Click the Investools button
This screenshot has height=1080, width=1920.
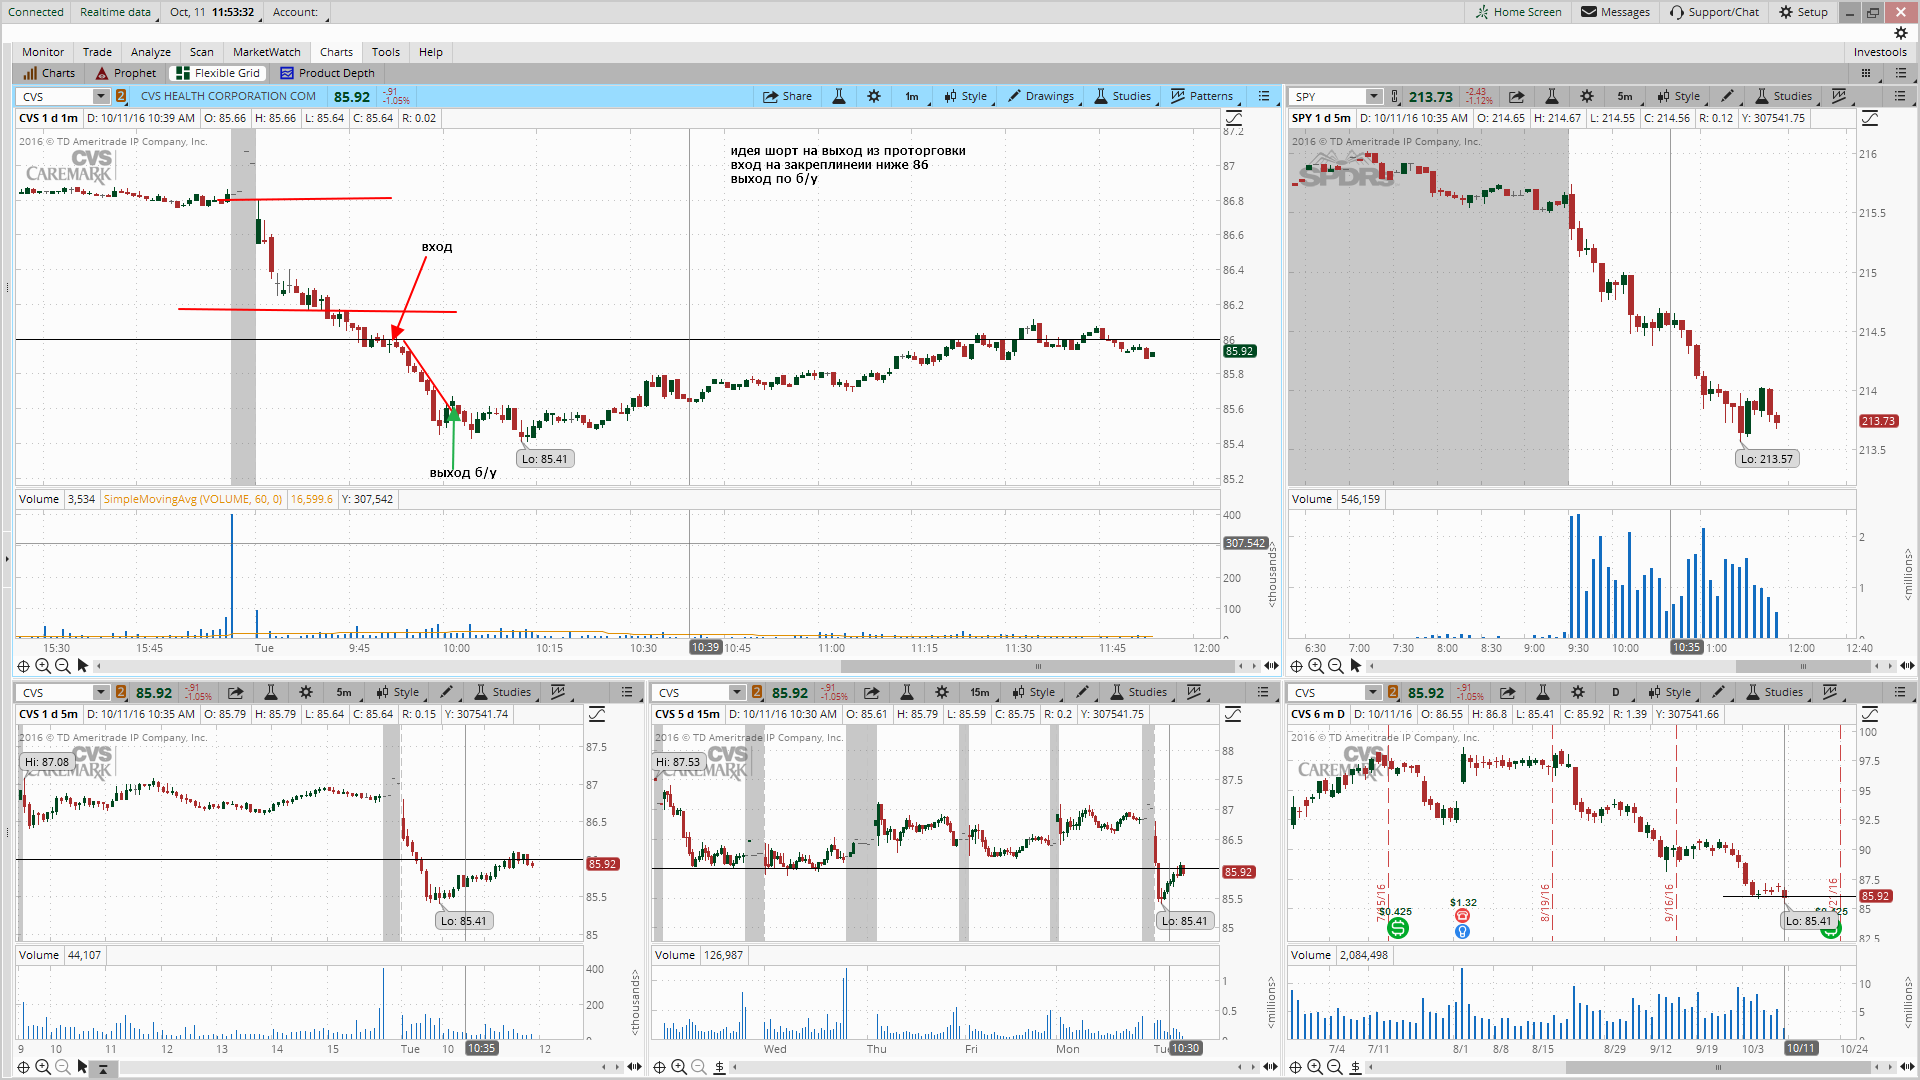(1880, 52)
